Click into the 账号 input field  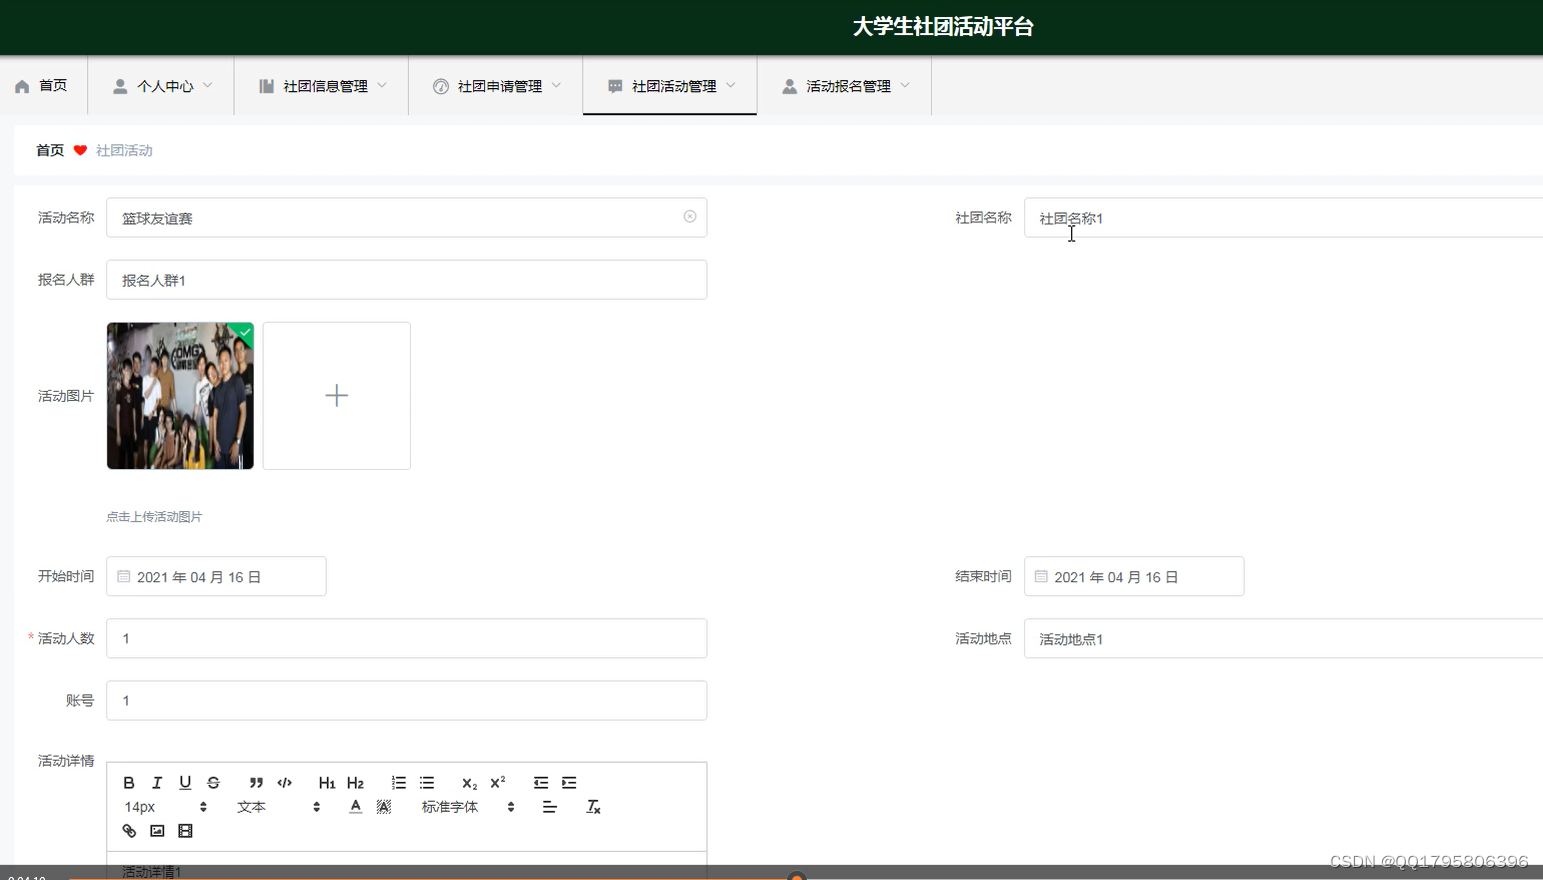tap(407, 700)
